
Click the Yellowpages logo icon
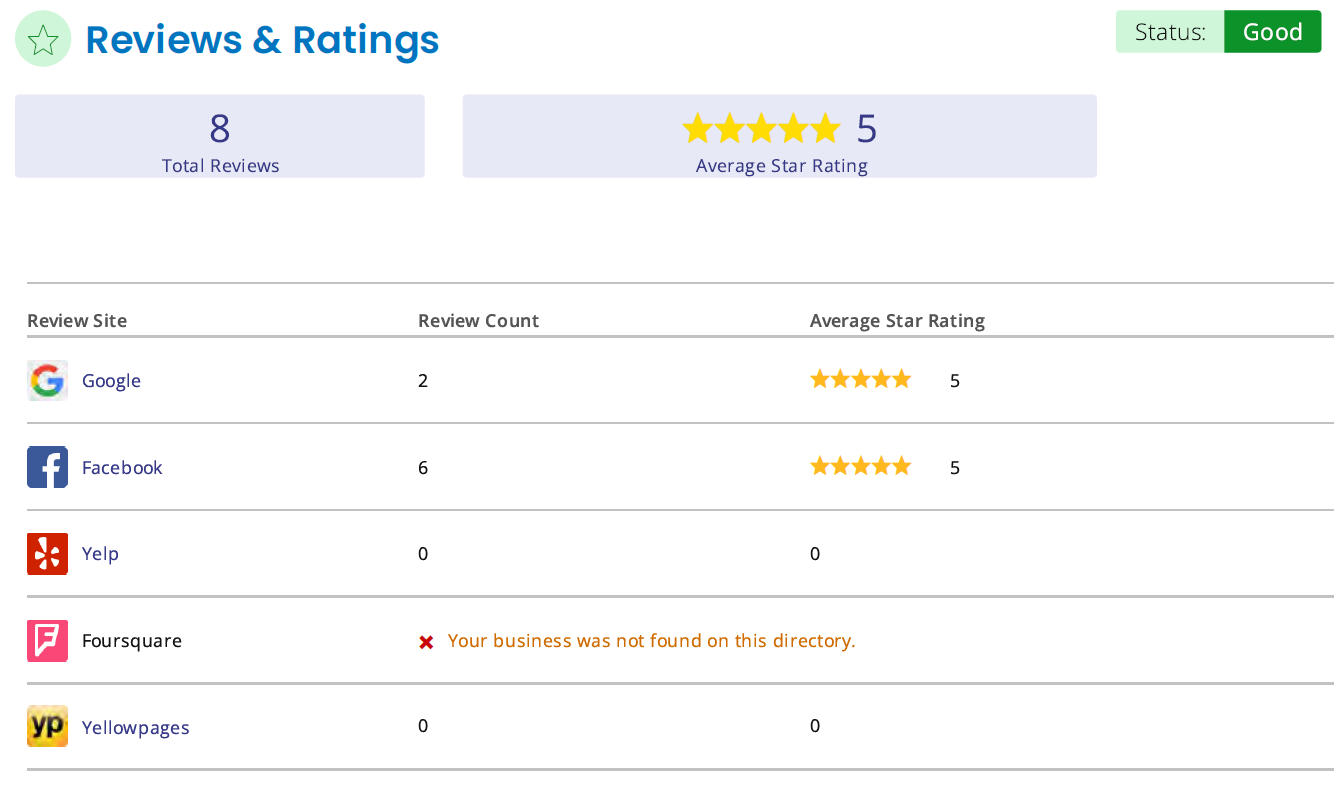tap(47, 727)
